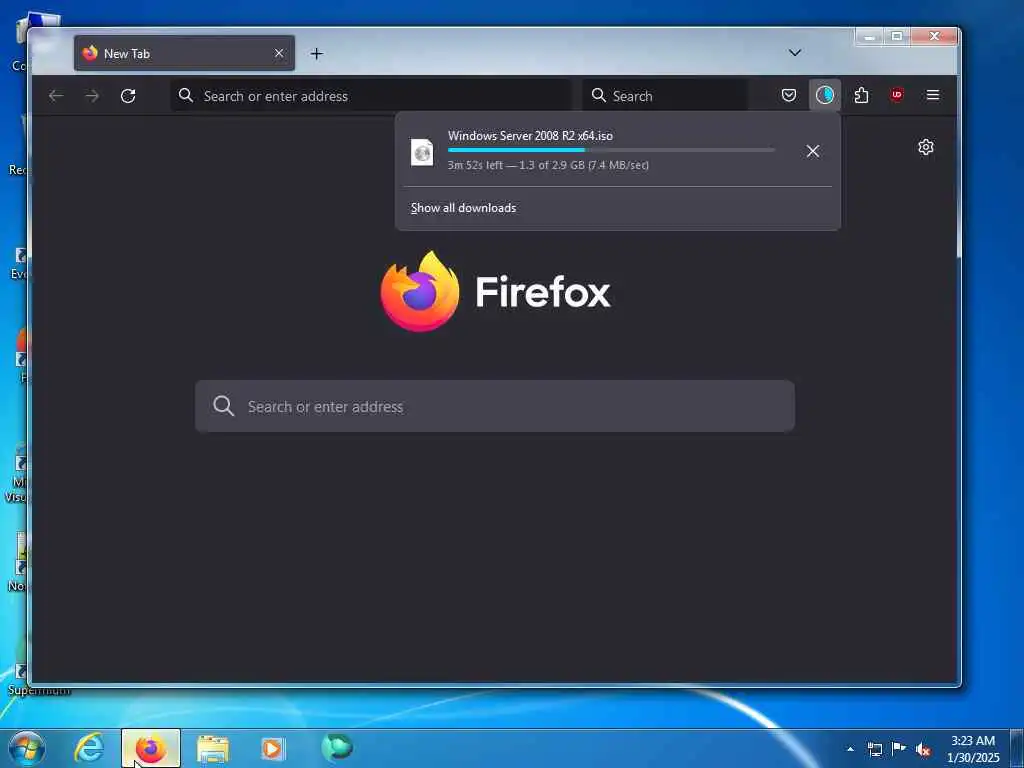Image resolution: width=1024 pixels, height=768 pixels.
Task: Click the forward navigation arrow
Action: coord(92,96)
